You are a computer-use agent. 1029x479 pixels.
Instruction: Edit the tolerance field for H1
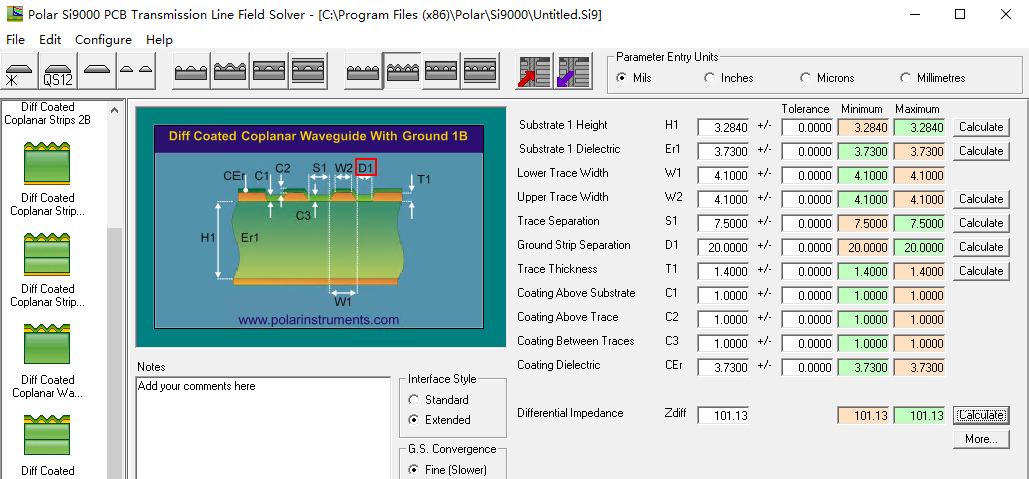(807, 127)
